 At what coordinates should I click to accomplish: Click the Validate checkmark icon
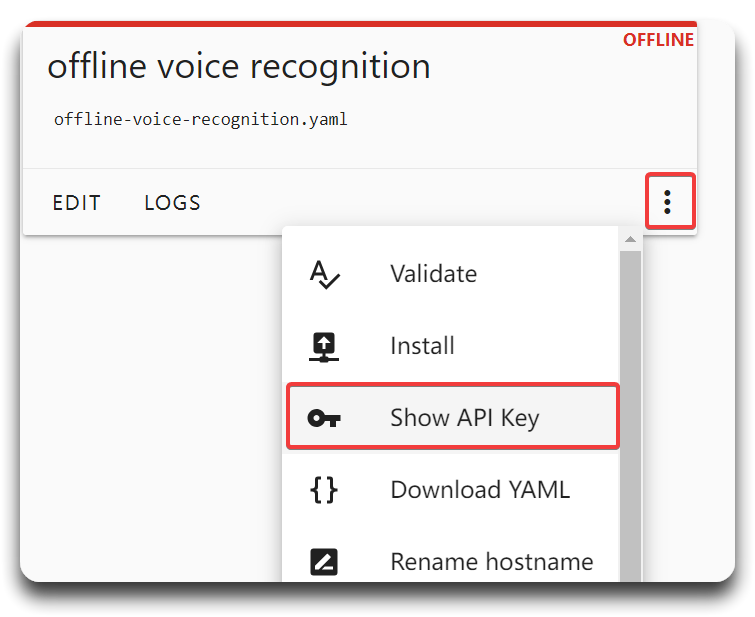(x=324, y=274)
